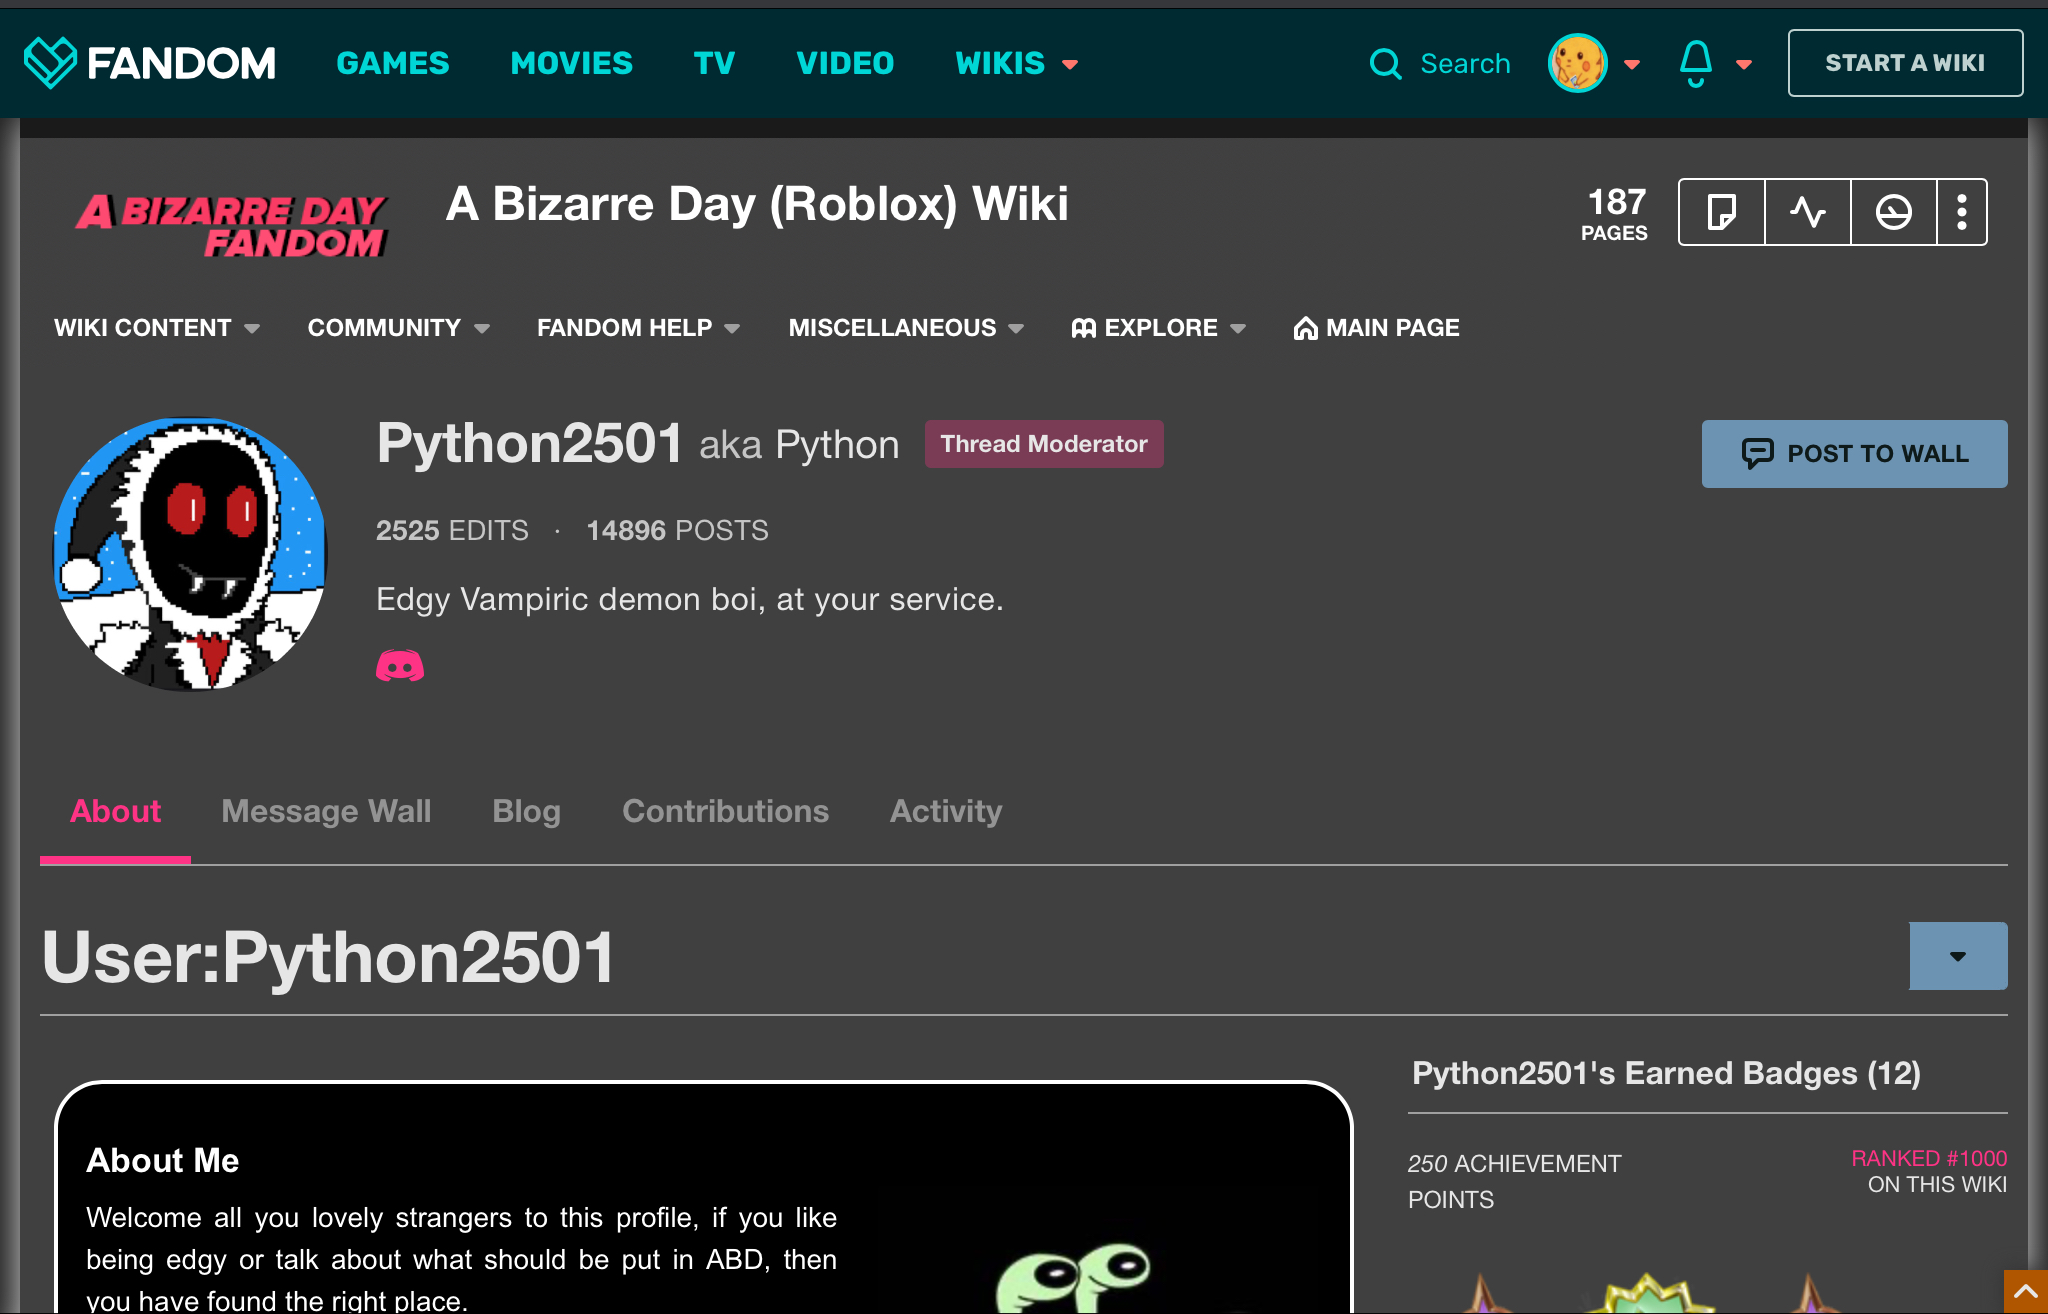The width and height of the screenshot is (2048, 1314).
Task: Click the add new page icon
Action: [1721, 212]
